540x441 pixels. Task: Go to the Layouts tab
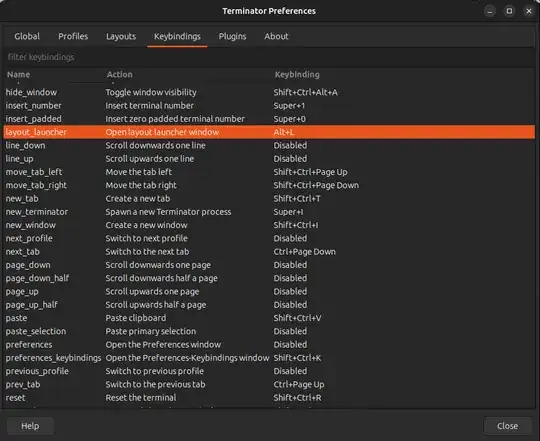121,36
